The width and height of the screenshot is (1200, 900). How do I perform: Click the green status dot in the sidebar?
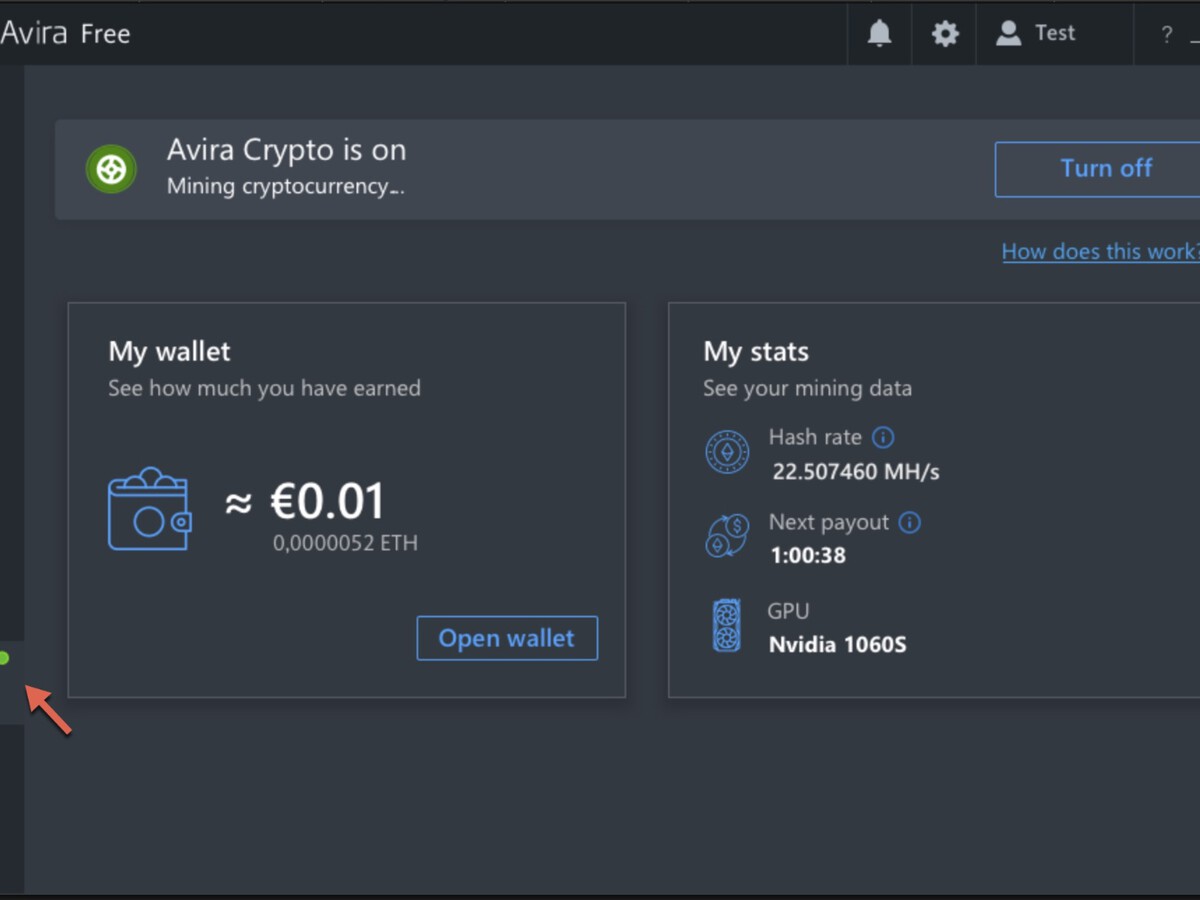pyautogui.click(x=6, y=658)
